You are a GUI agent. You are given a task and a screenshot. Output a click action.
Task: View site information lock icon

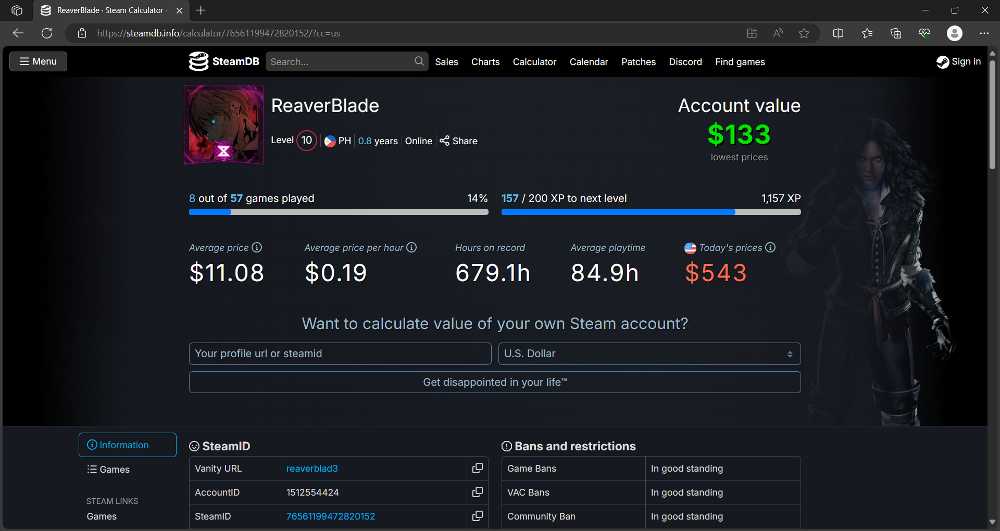pos(82,33)
